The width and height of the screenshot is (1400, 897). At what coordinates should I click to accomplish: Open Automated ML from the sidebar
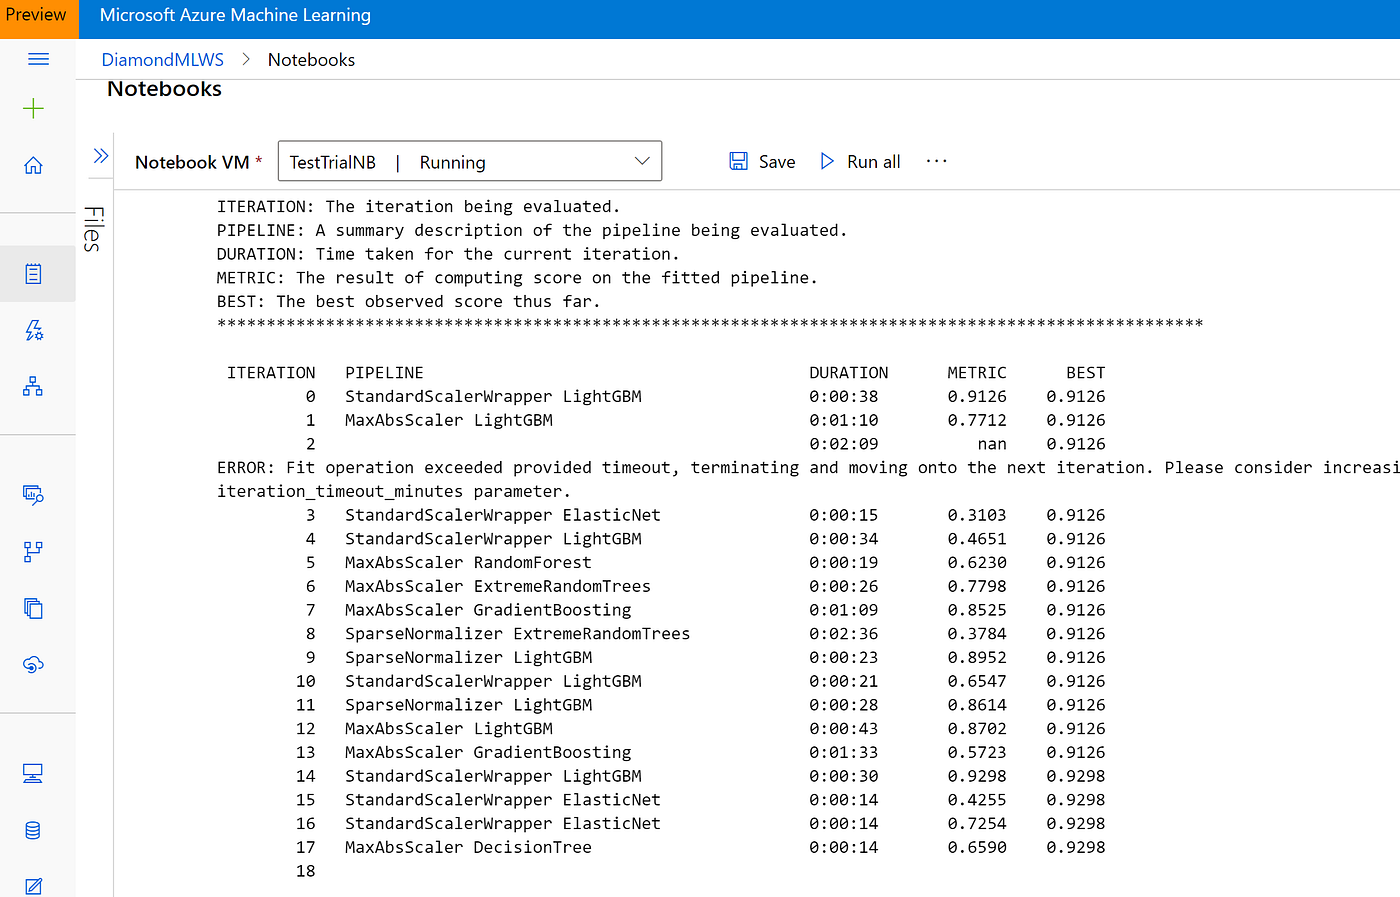pos(33,330)
